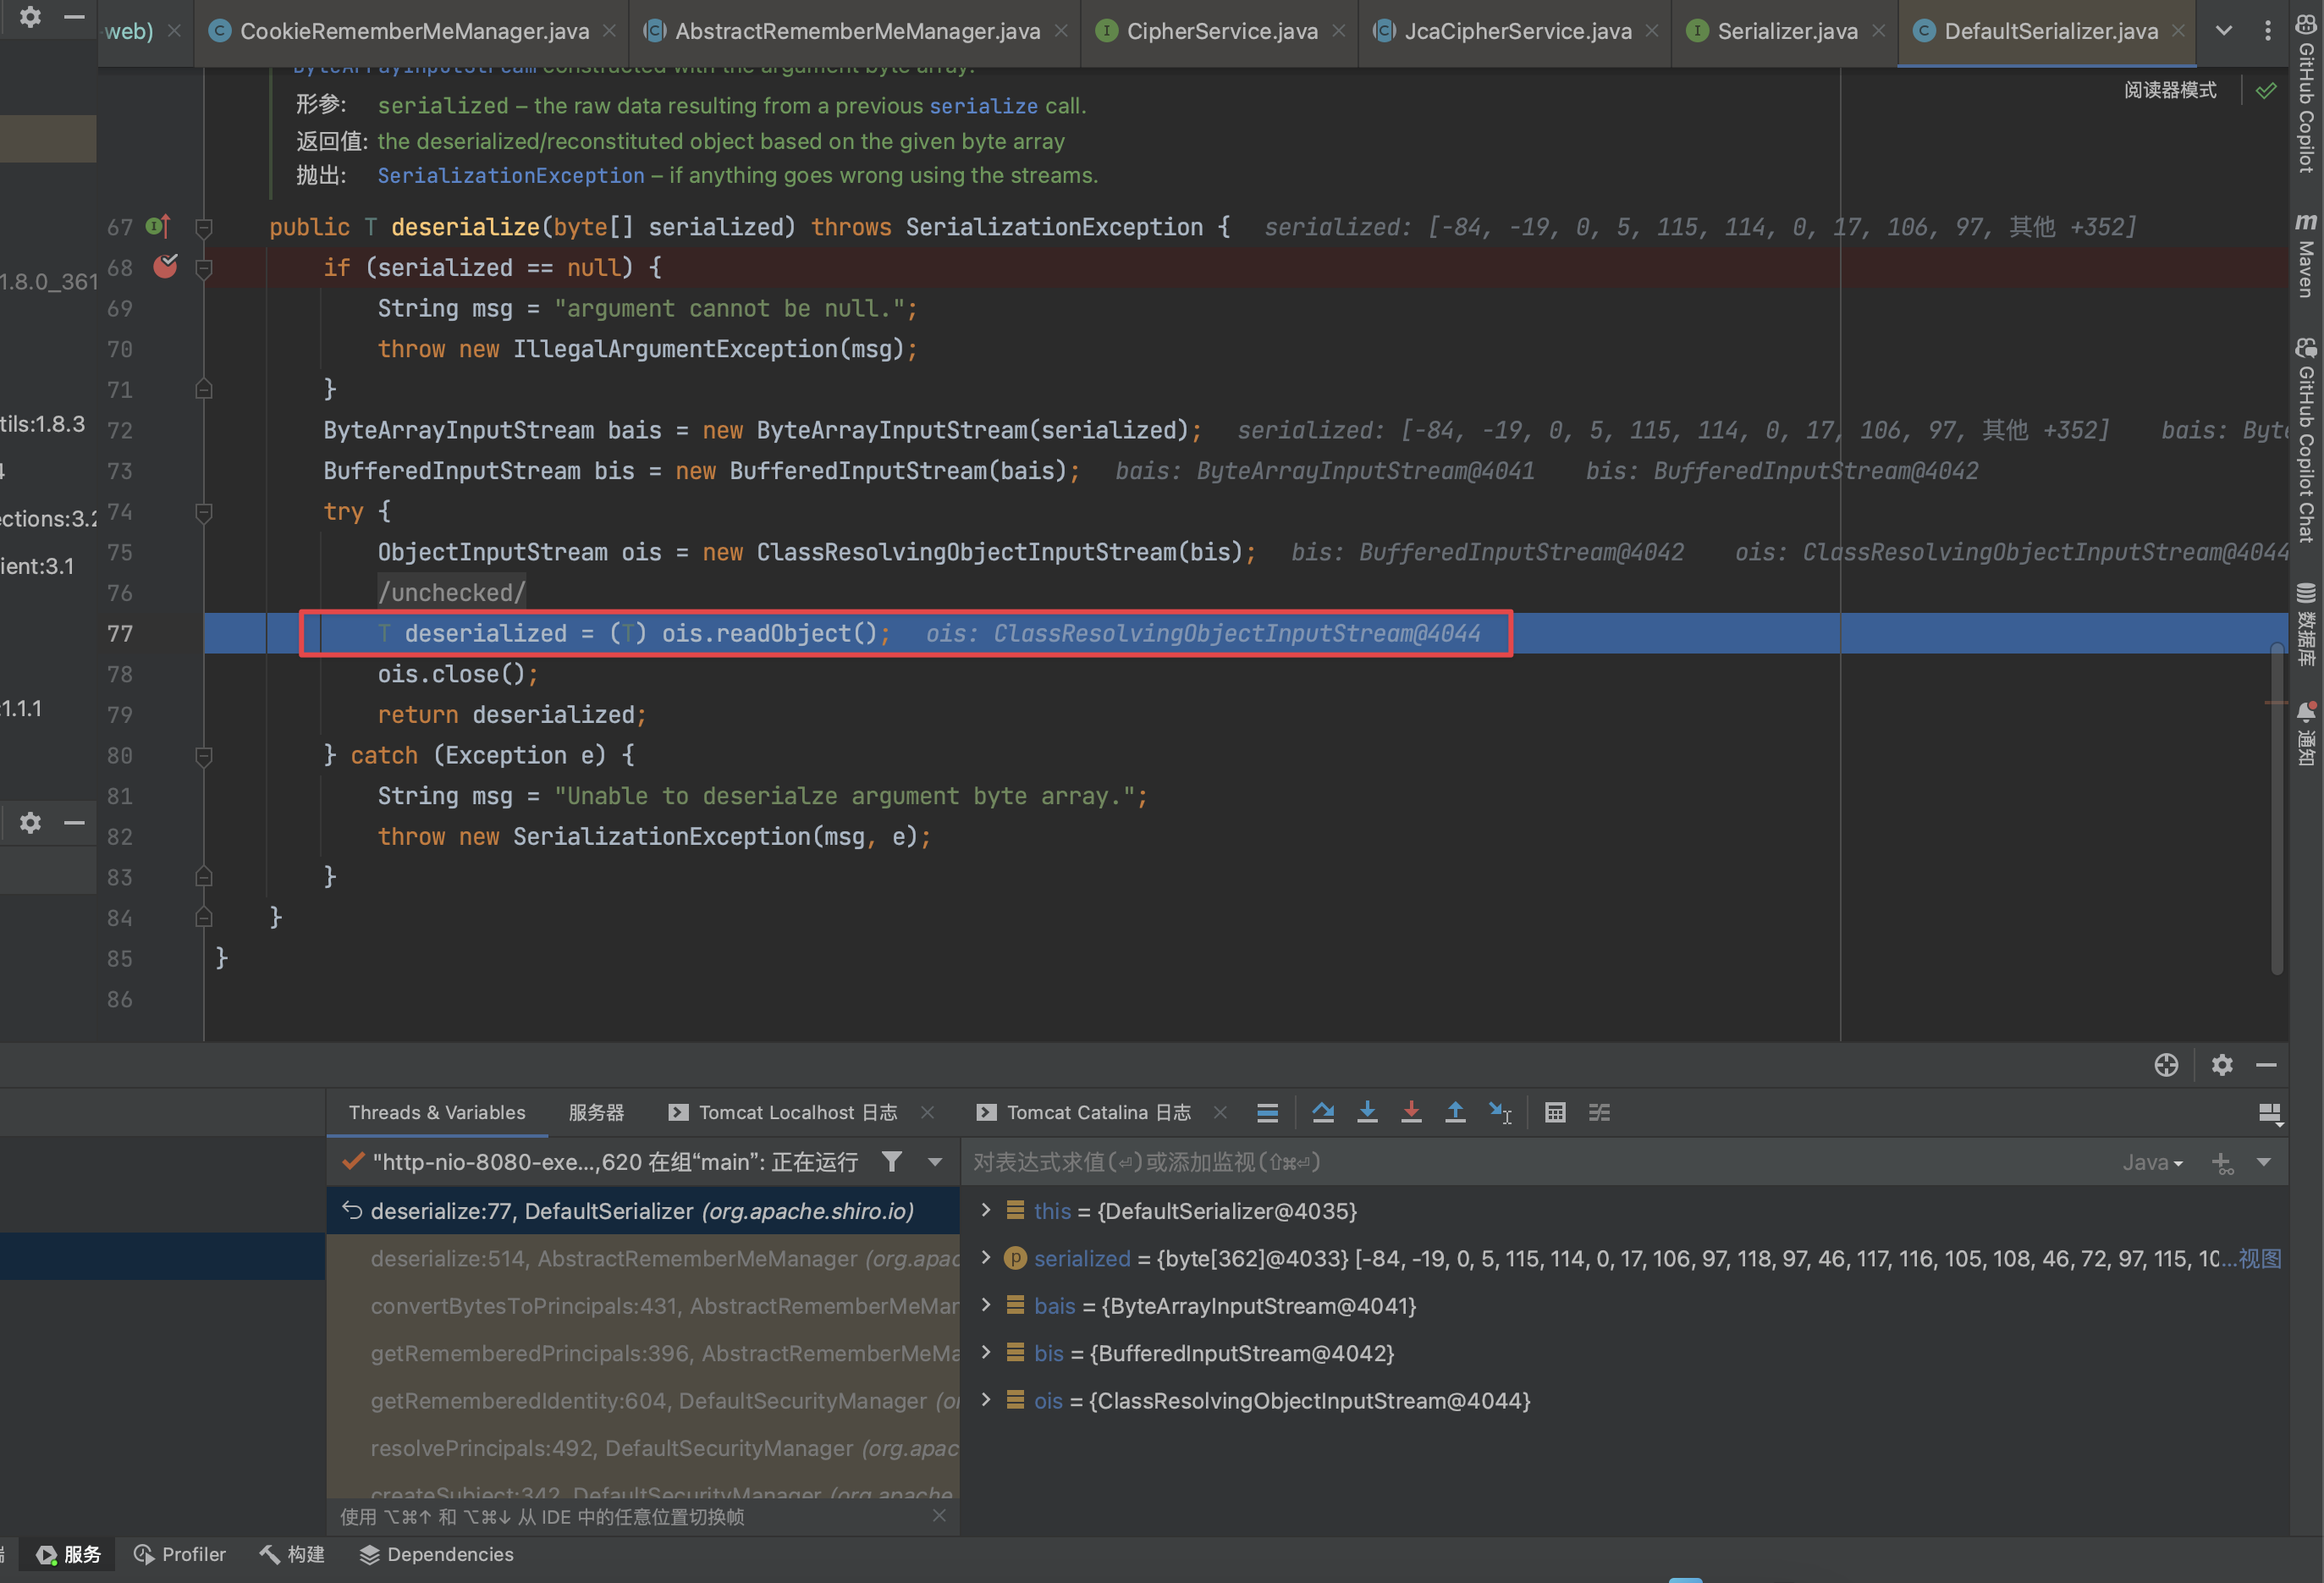2324x1583 pixels.
Task: Open debug panel layout settings icon
Action: [x=2270, y=1113]
